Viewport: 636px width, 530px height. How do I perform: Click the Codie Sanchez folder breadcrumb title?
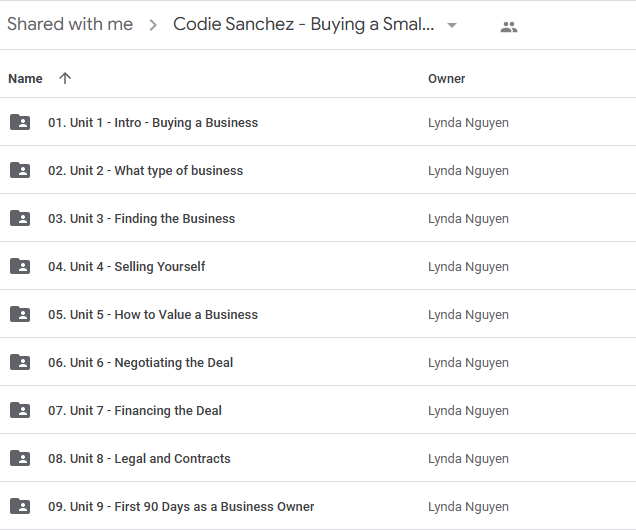[304, 25]
